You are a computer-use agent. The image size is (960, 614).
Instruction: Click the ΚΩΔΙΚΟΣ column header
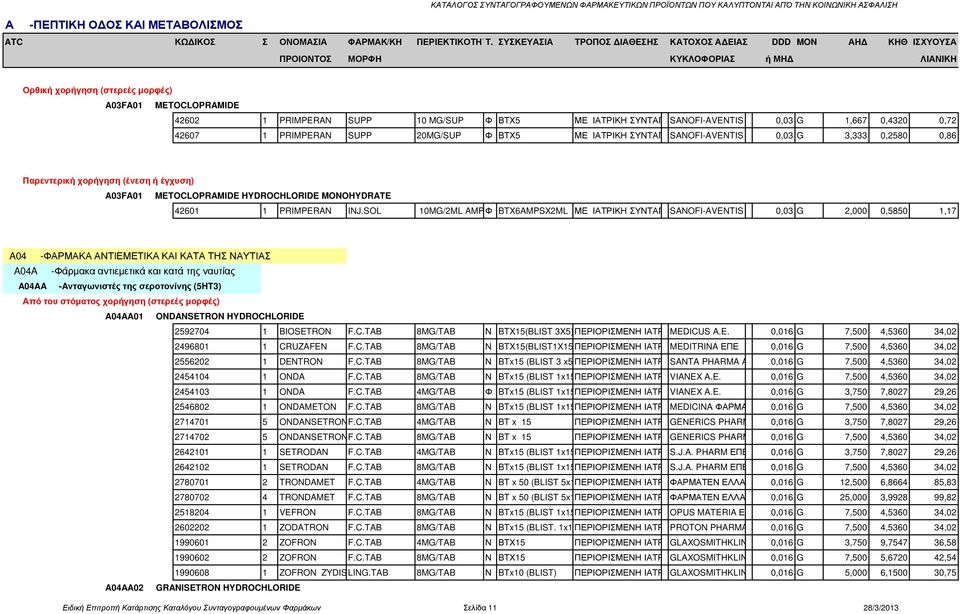(x=195, y=42)
